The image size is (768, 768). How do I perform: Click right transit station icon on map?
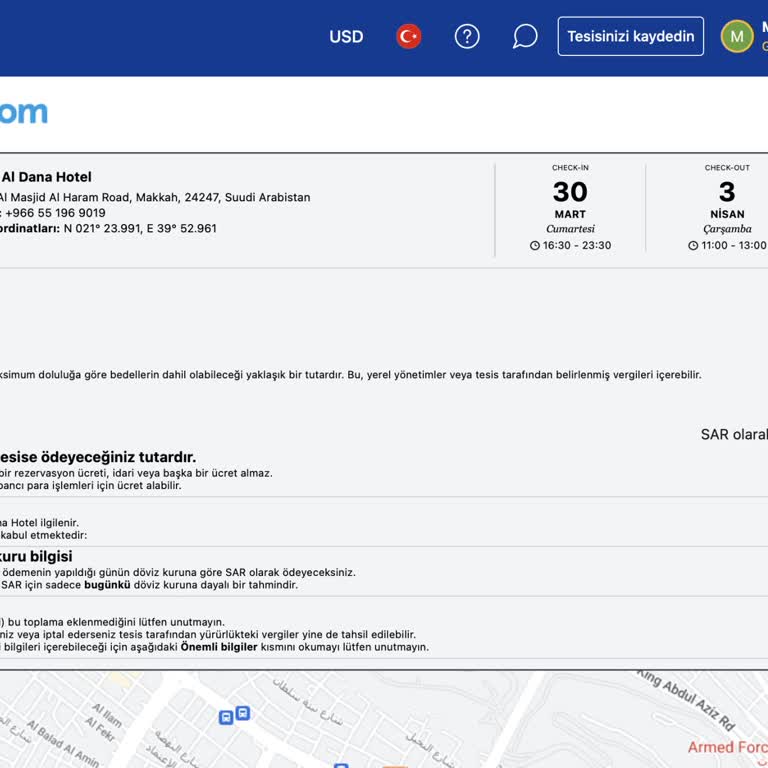tap(243, 713)
